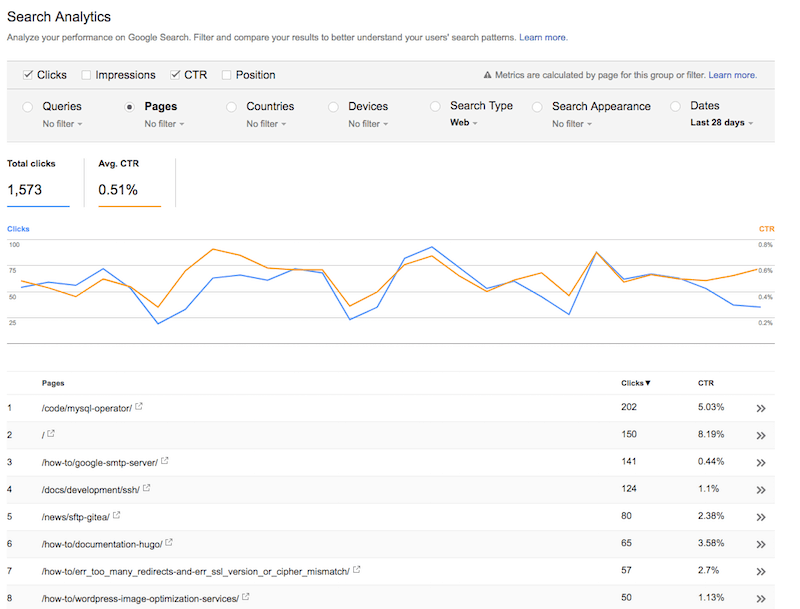Open external link icon for /code/mysql-operator/
This screenshot has height=609, width=800.
139,407
